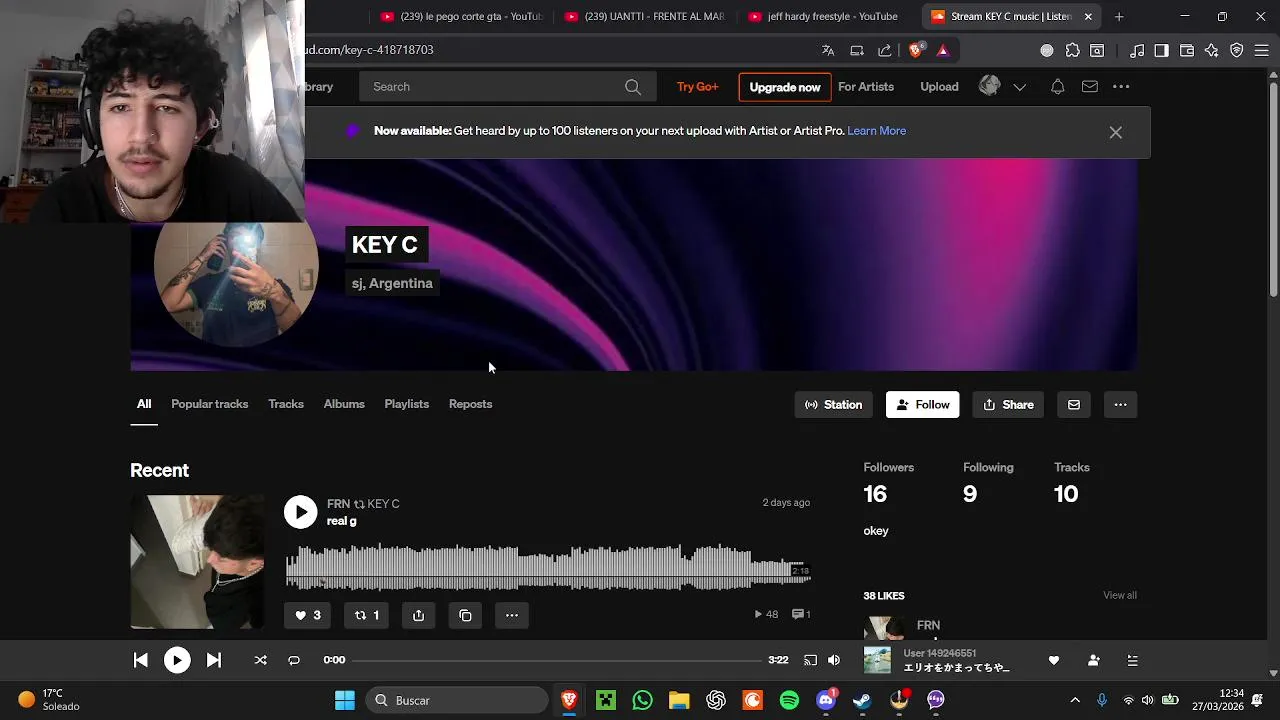This screenshot has height=720, width=1280.
Task: Toggle the browser sidebar panel icon
Action: click(x=1161, y=50)
